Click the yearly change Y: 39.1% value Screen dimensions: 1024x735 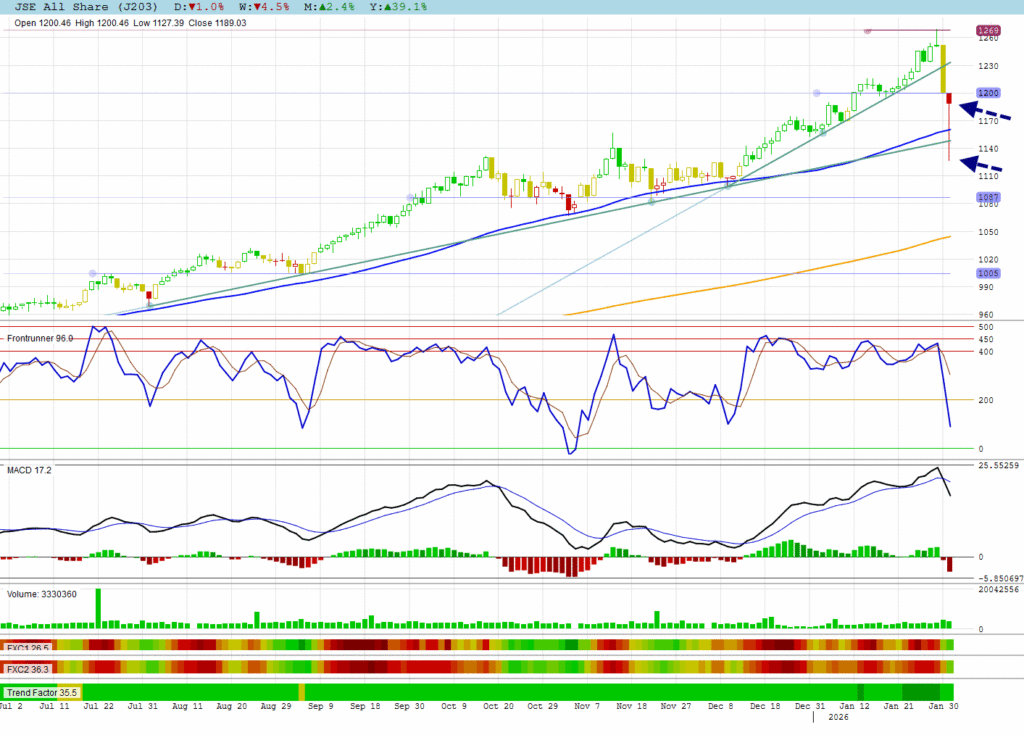[398, 7]
